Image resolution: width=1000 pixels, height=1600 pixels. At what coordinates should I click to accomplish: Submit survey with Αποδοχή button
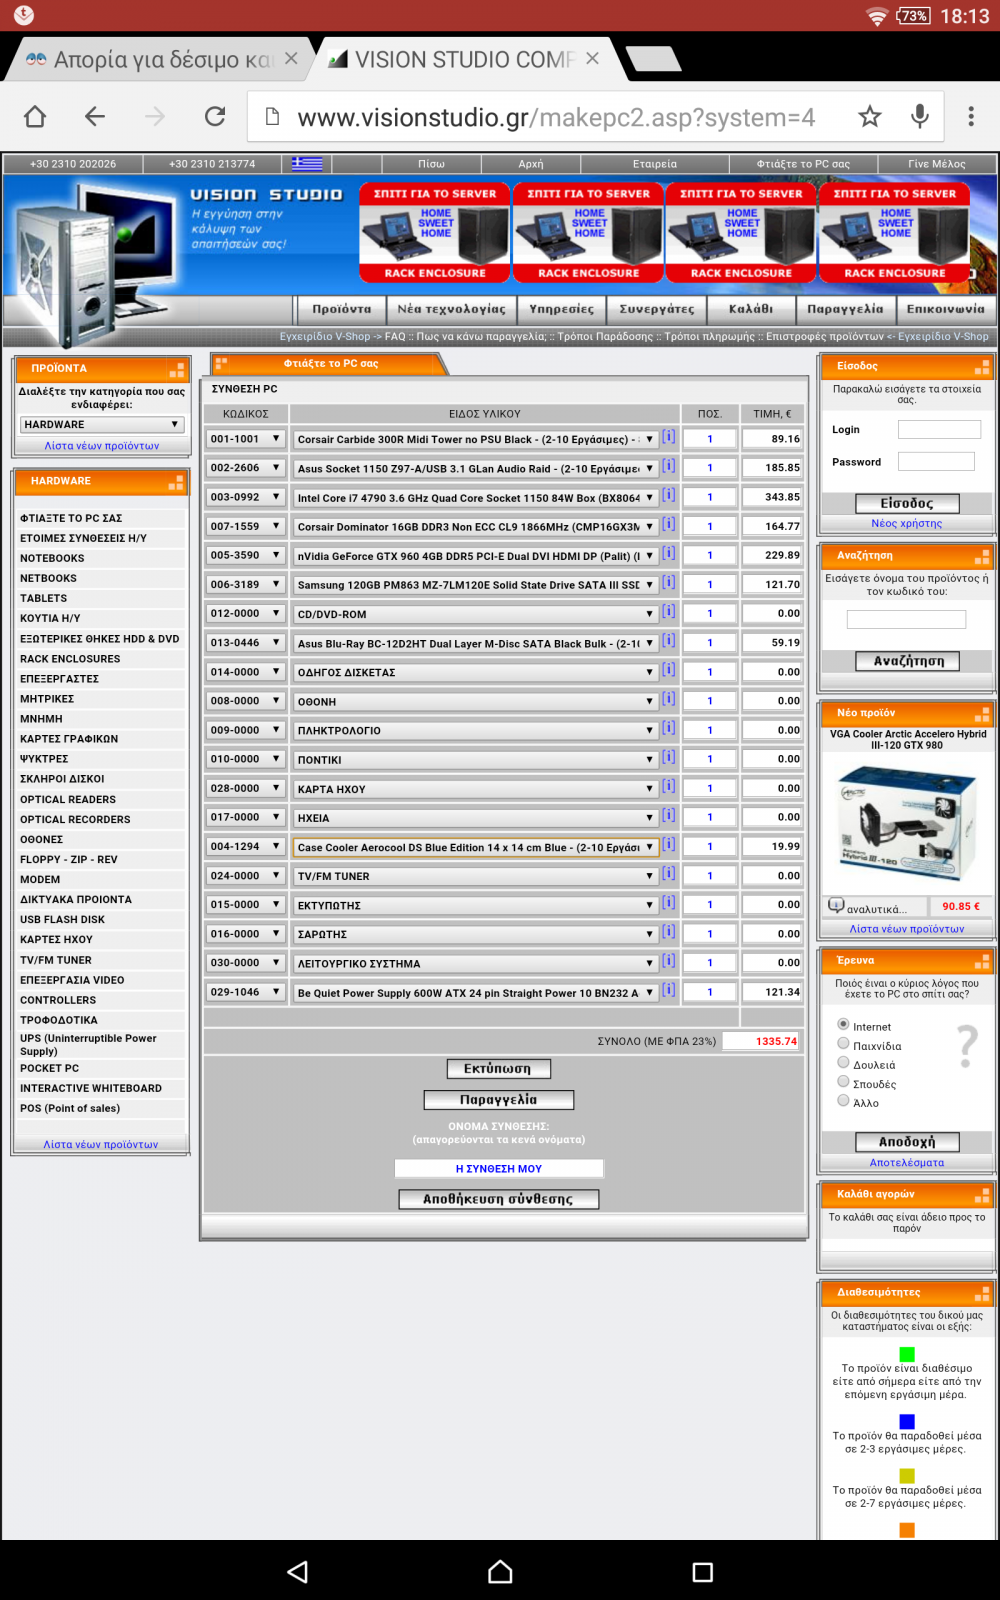point(907,1142)
